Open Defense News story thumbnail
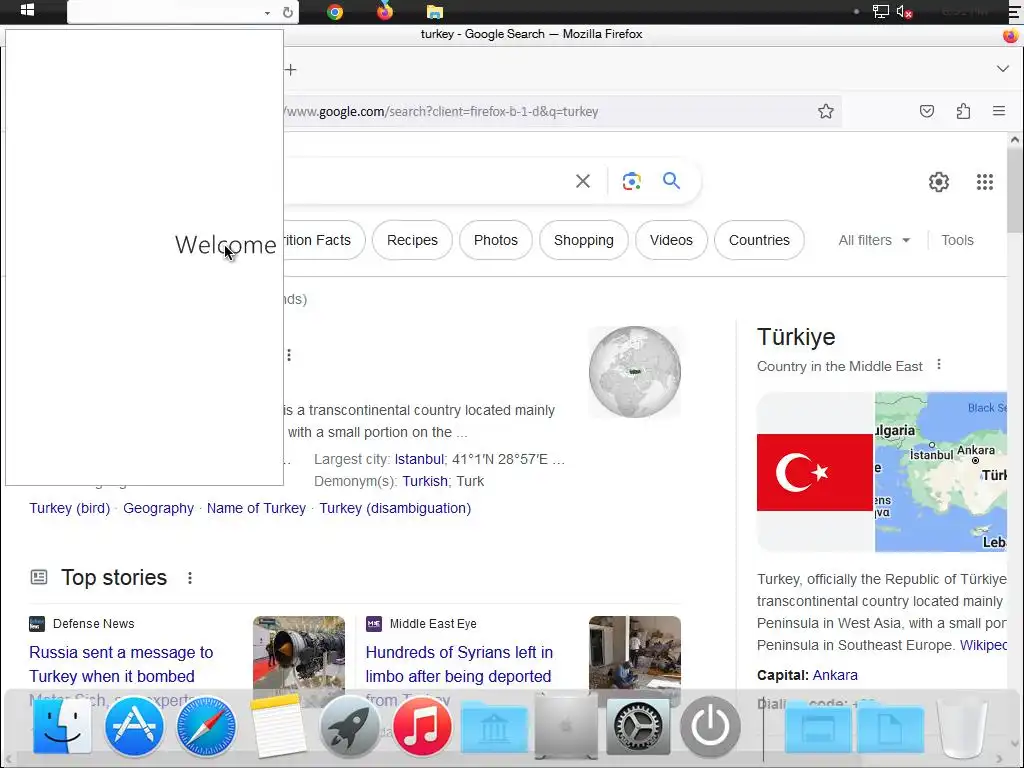This screenshot has width=1024, height=768. [299, 655]
